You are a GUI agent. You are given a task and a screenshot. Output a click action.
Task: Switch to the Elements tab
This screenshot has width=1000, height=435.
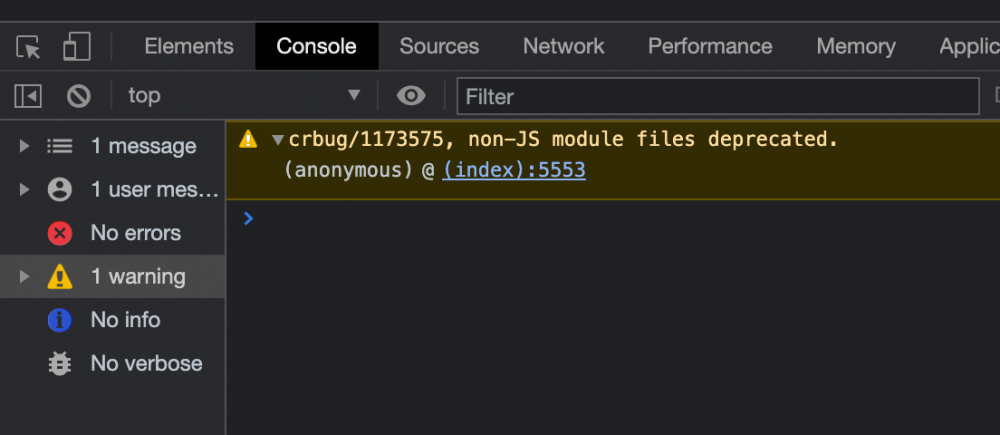189,47
